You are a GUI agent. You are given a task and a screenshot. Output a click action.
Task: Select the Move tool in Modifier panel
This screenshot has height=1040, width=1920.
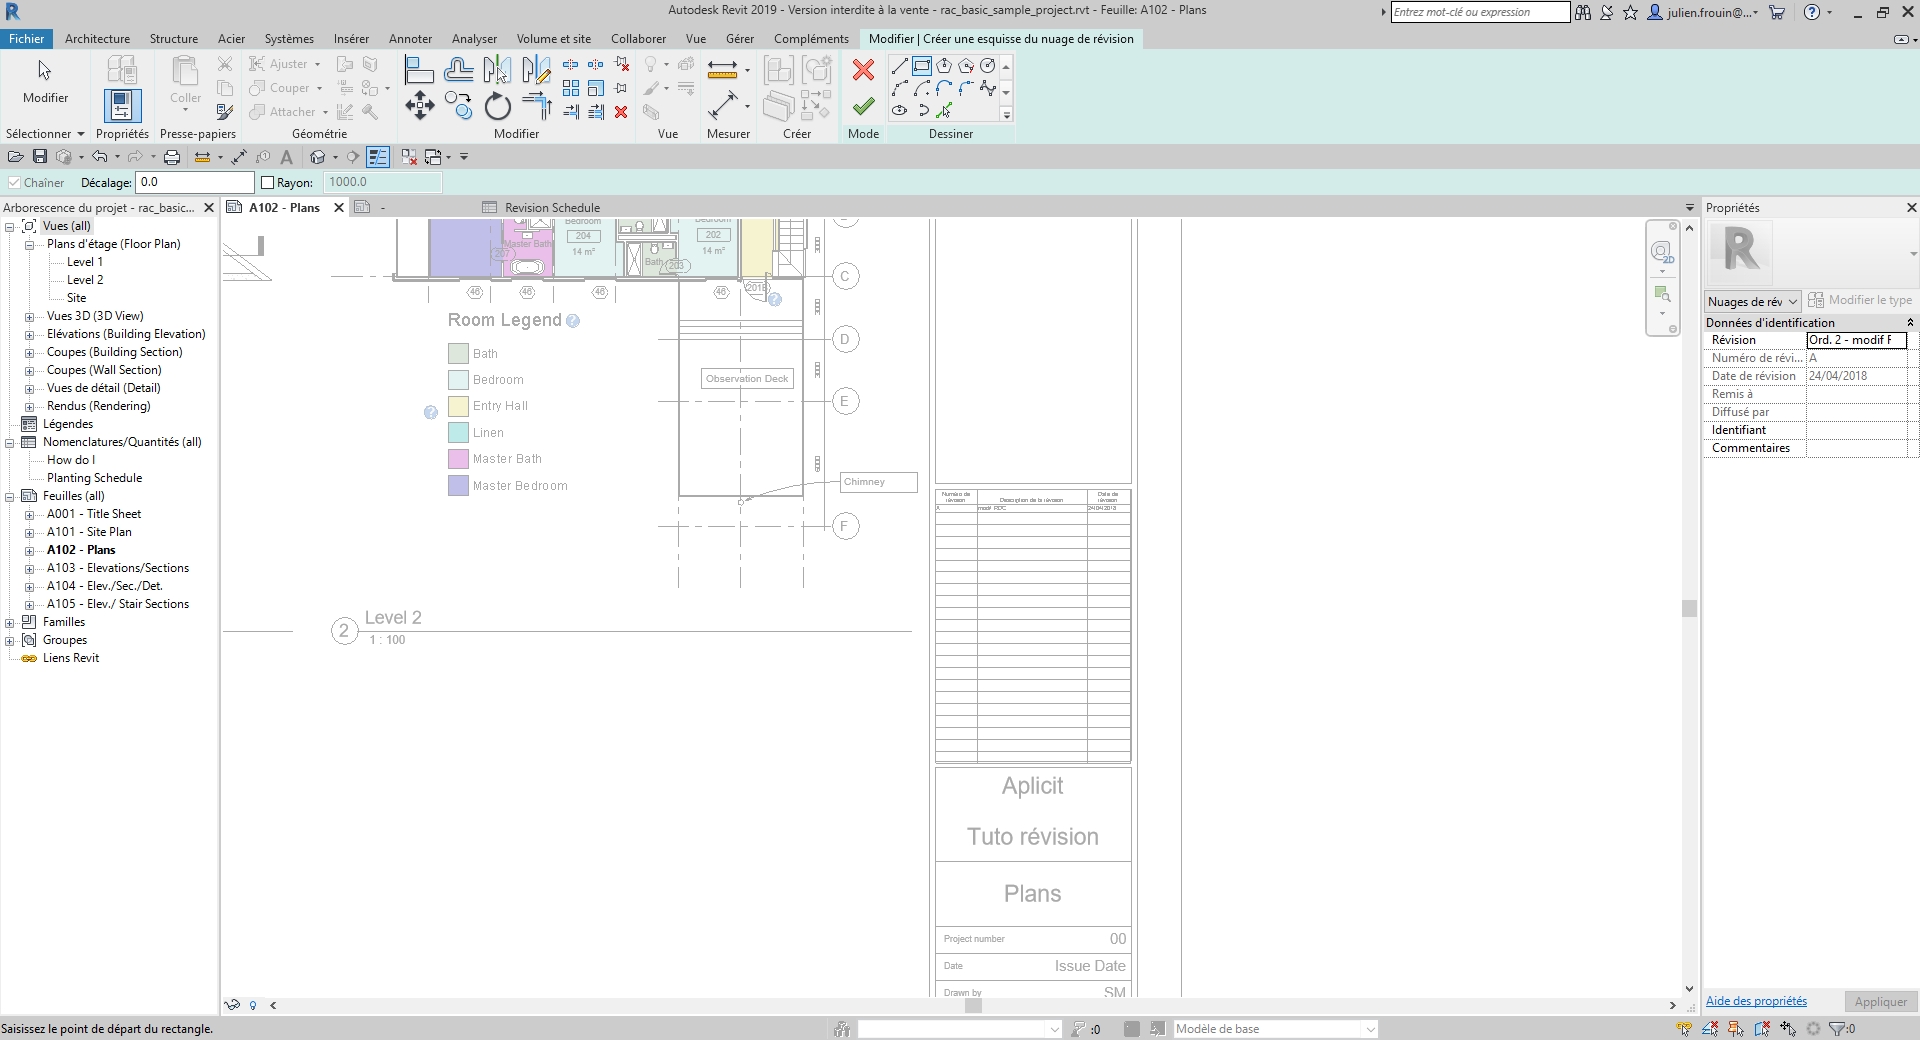coord(419,105)
